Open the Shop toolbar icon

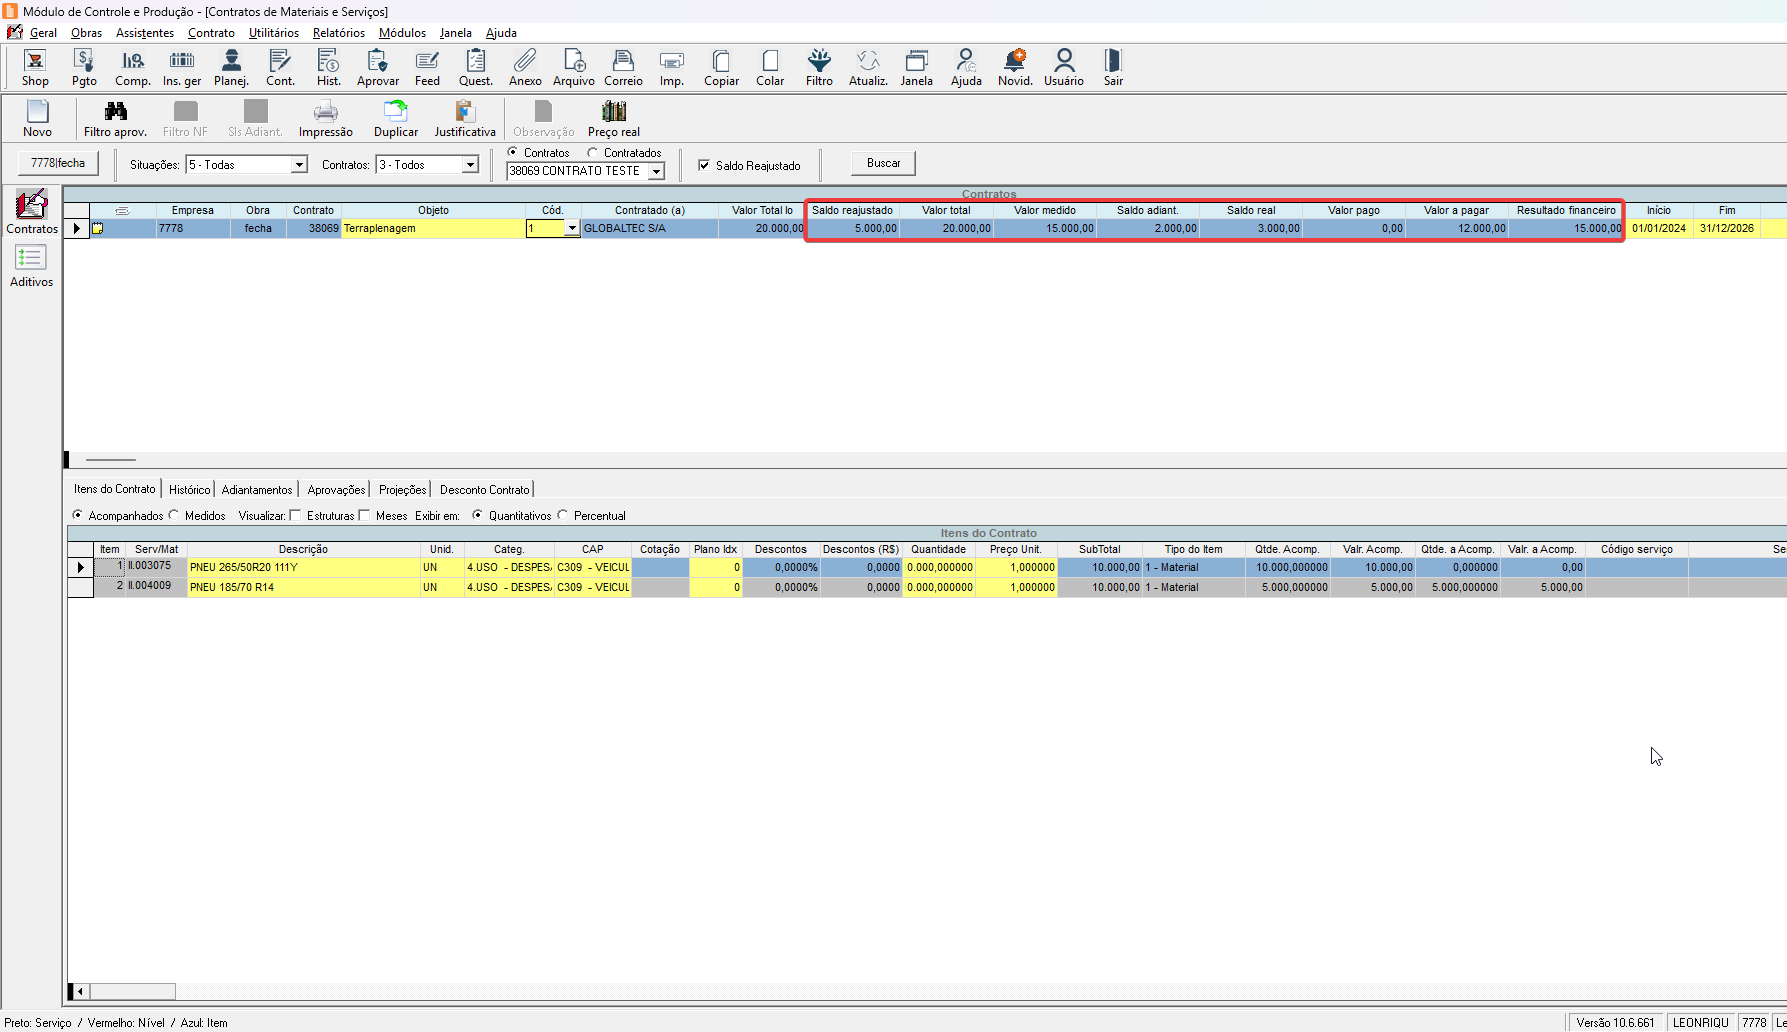[35, 68]
